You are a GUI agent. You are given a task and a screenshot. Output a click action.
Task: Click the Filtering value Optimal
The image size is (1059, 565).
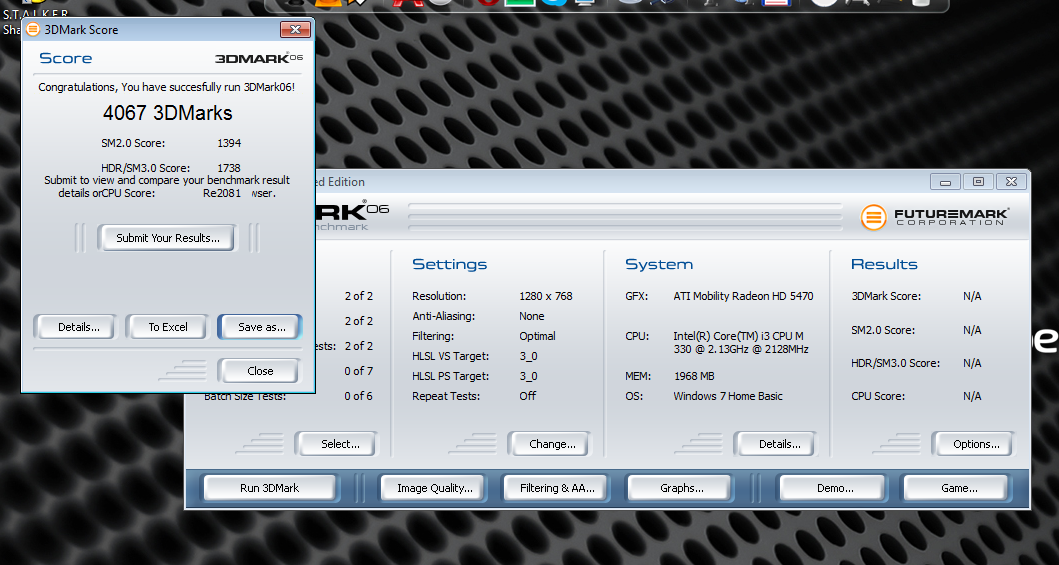click(x=538, y=335)
